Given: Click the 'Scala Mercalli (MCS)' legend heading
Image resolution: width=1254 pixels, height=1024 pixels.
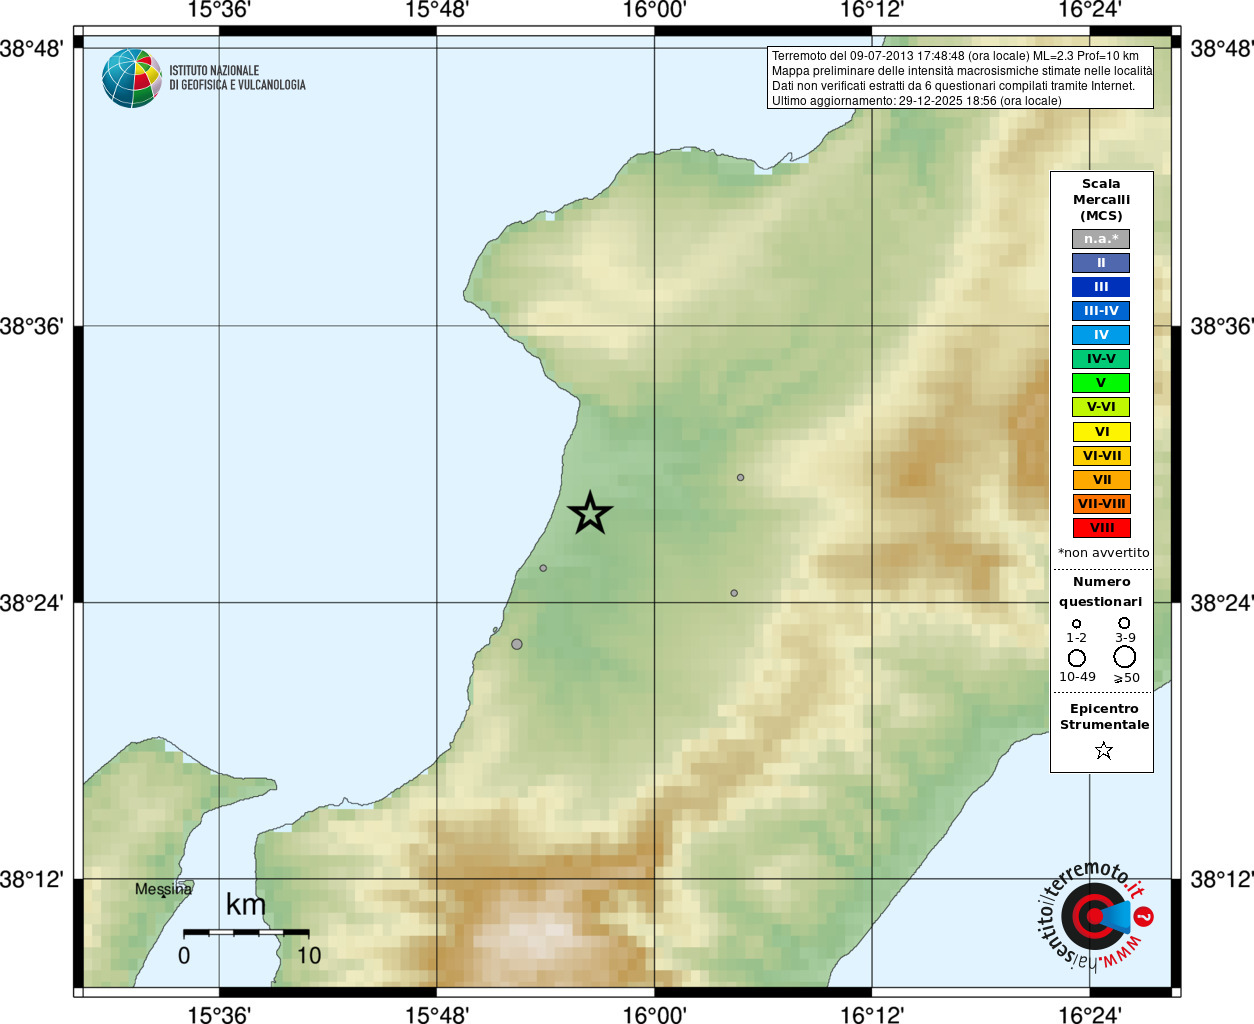Looking at the screenshot, I should coord(1101,200).
